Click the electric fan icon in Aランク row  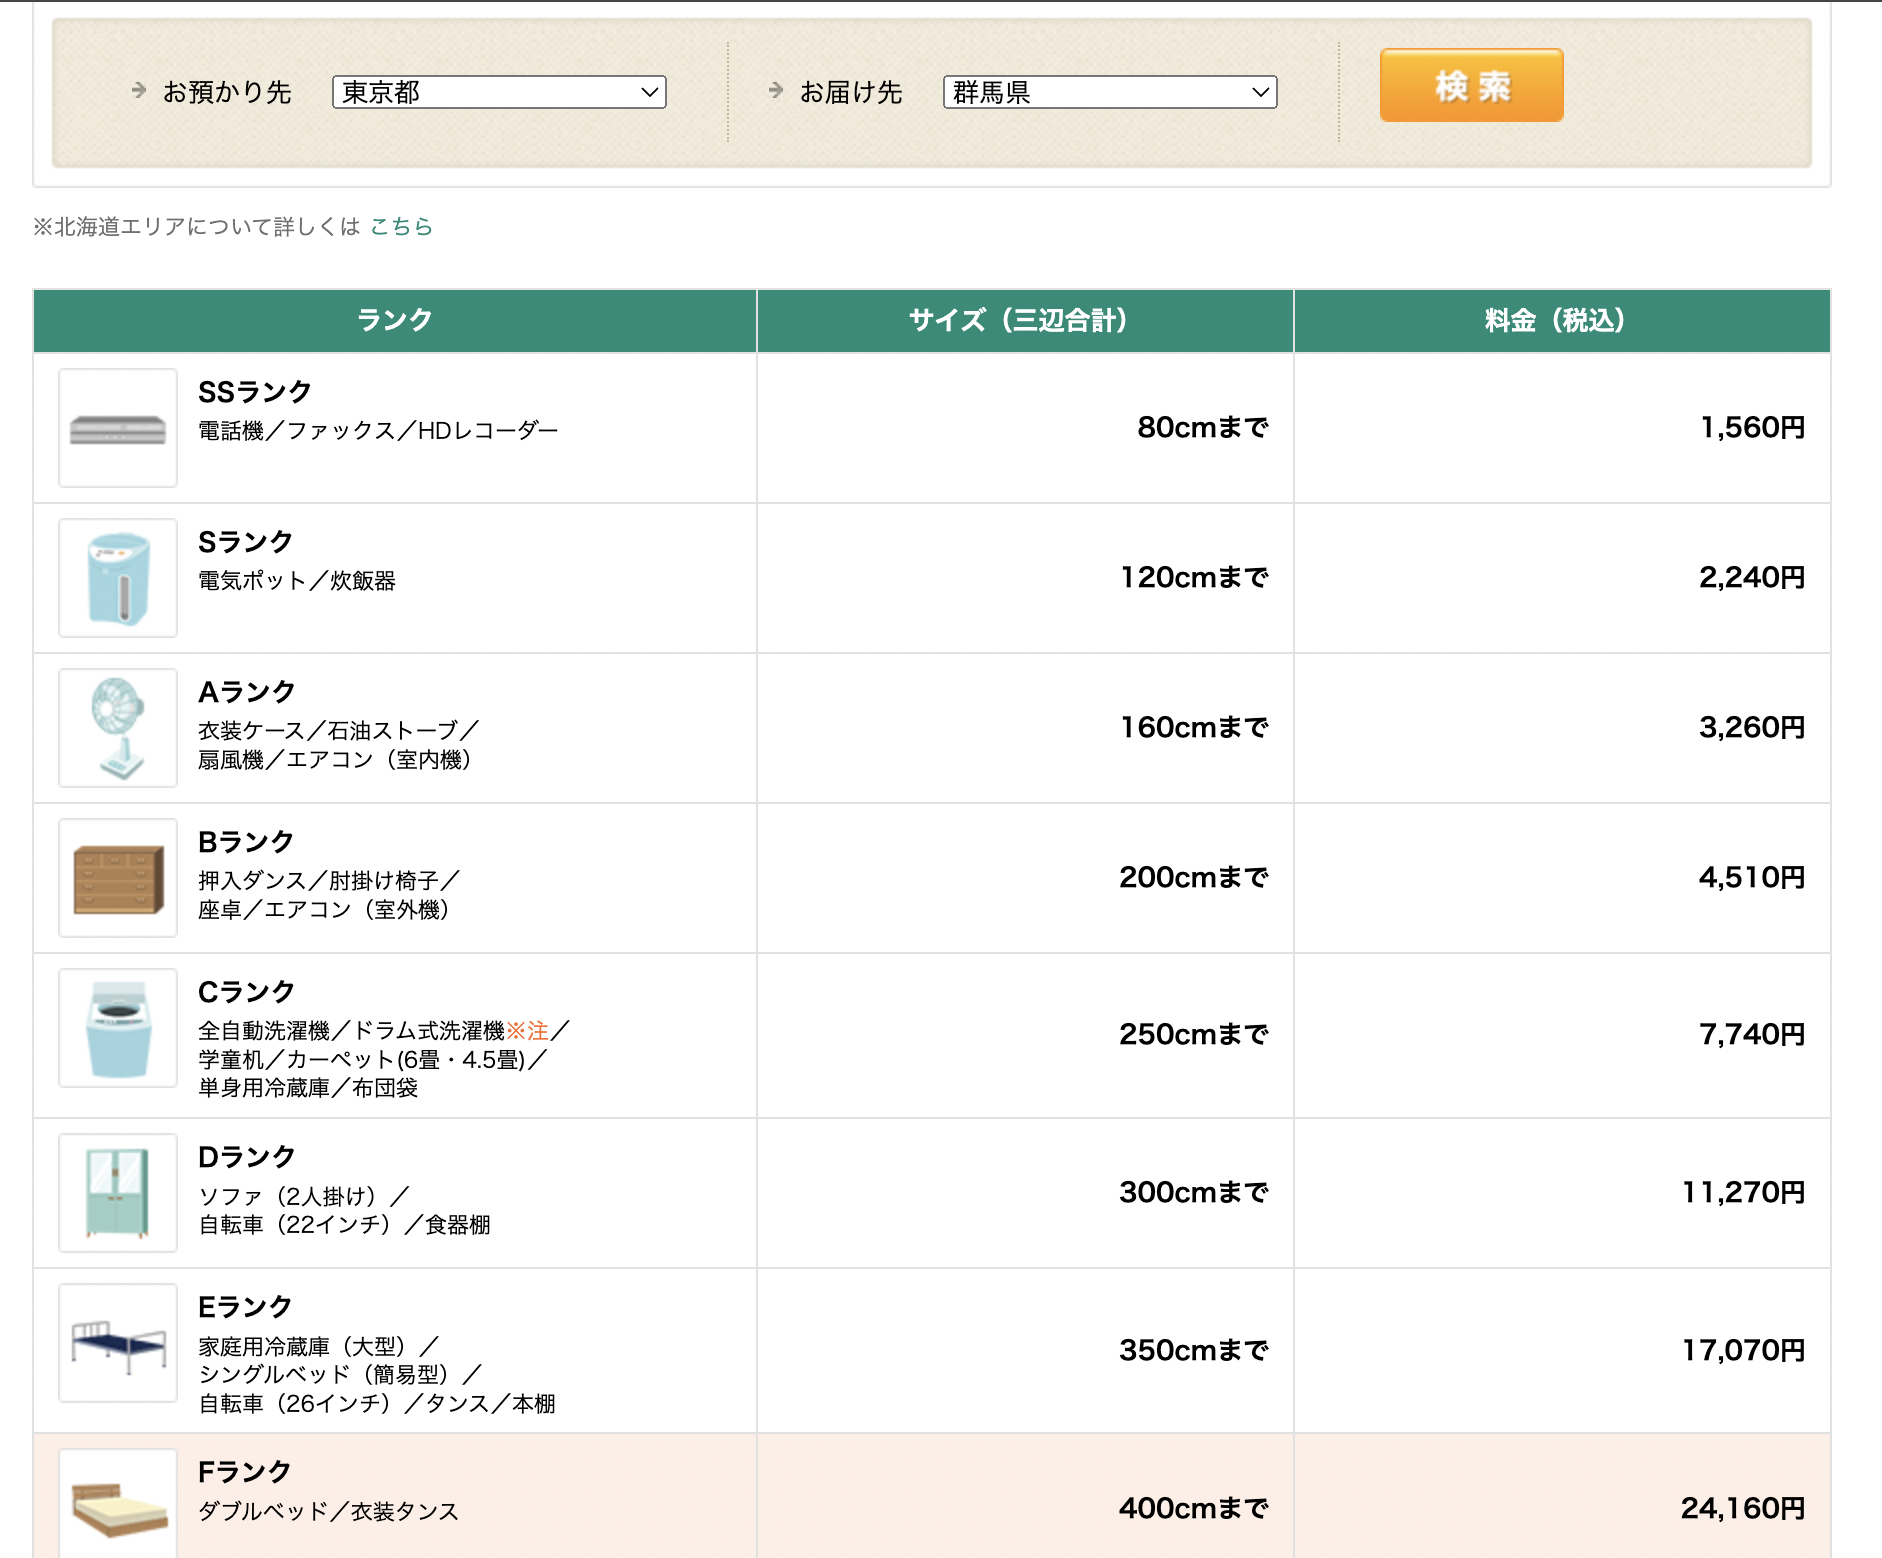coord(117,727)
